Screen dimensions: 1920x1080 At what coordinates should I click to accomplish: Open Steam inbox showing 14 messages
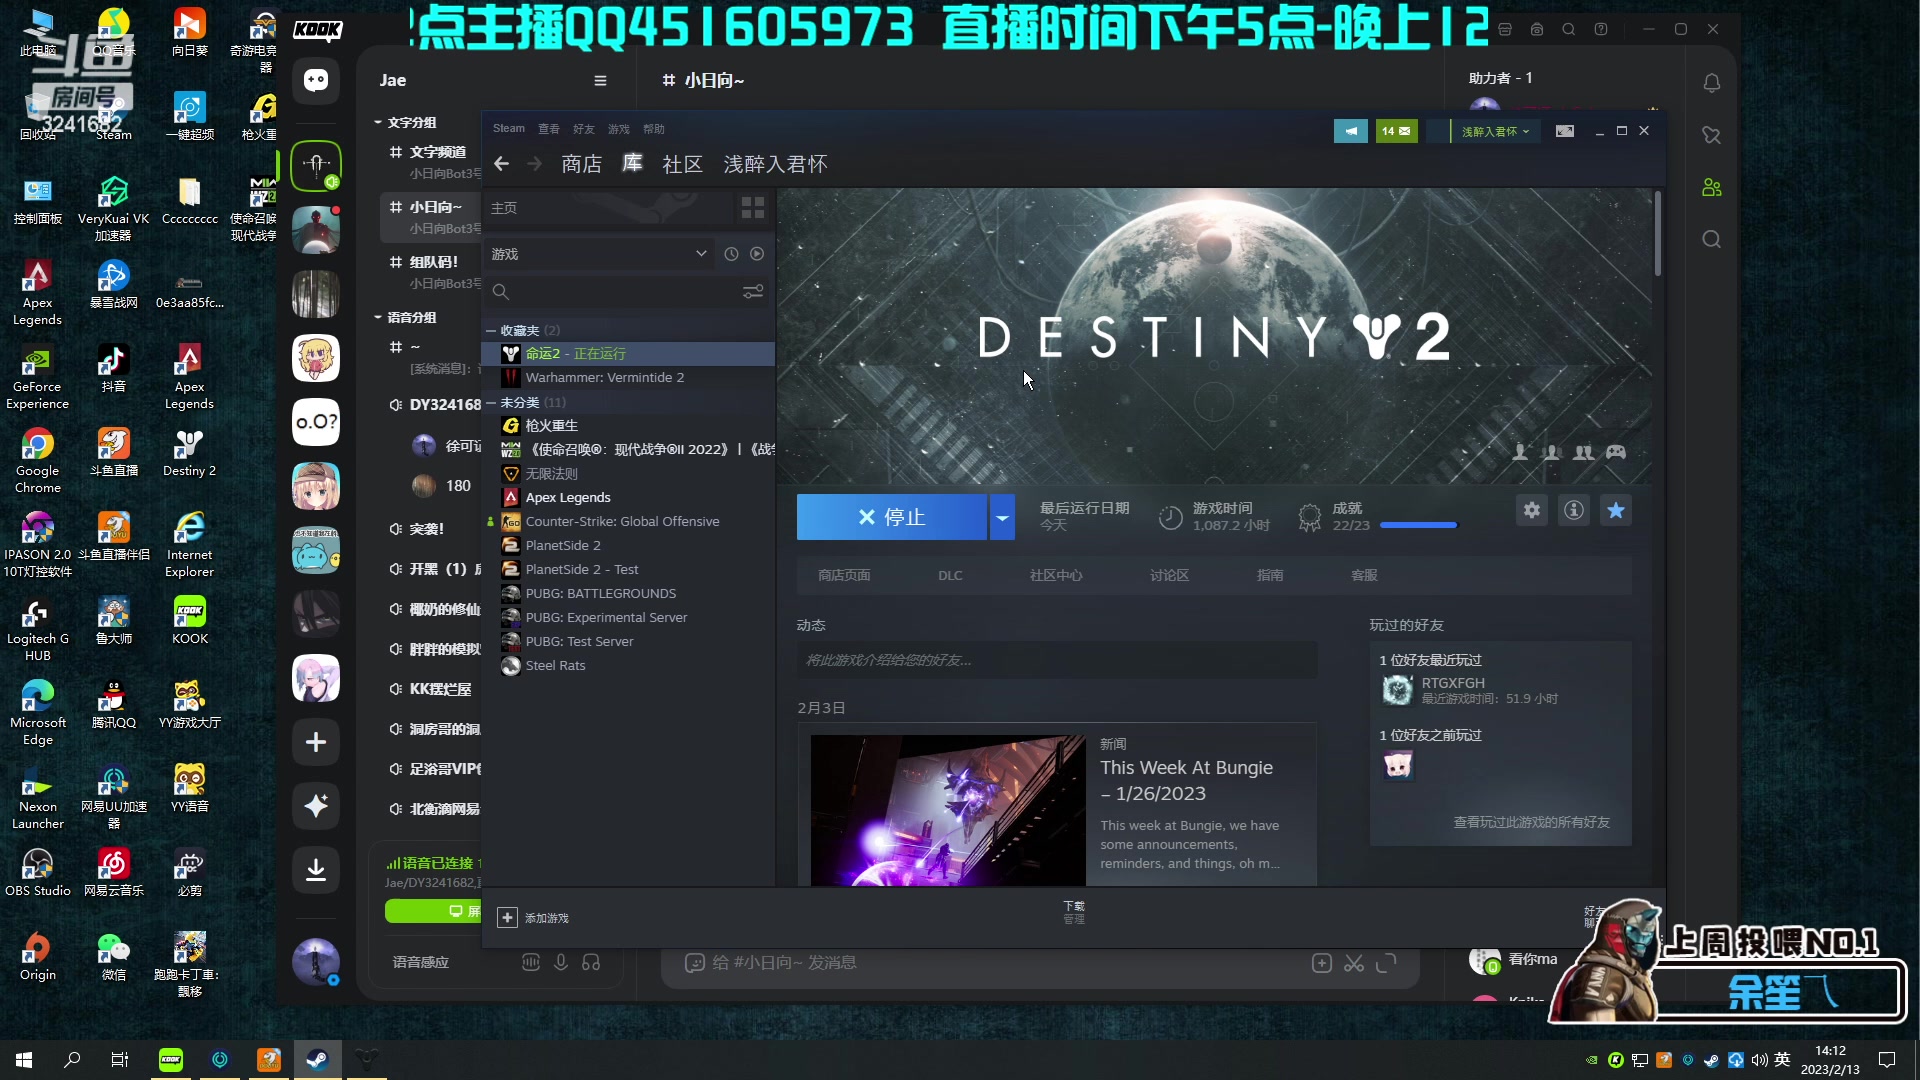(1396, 131)
